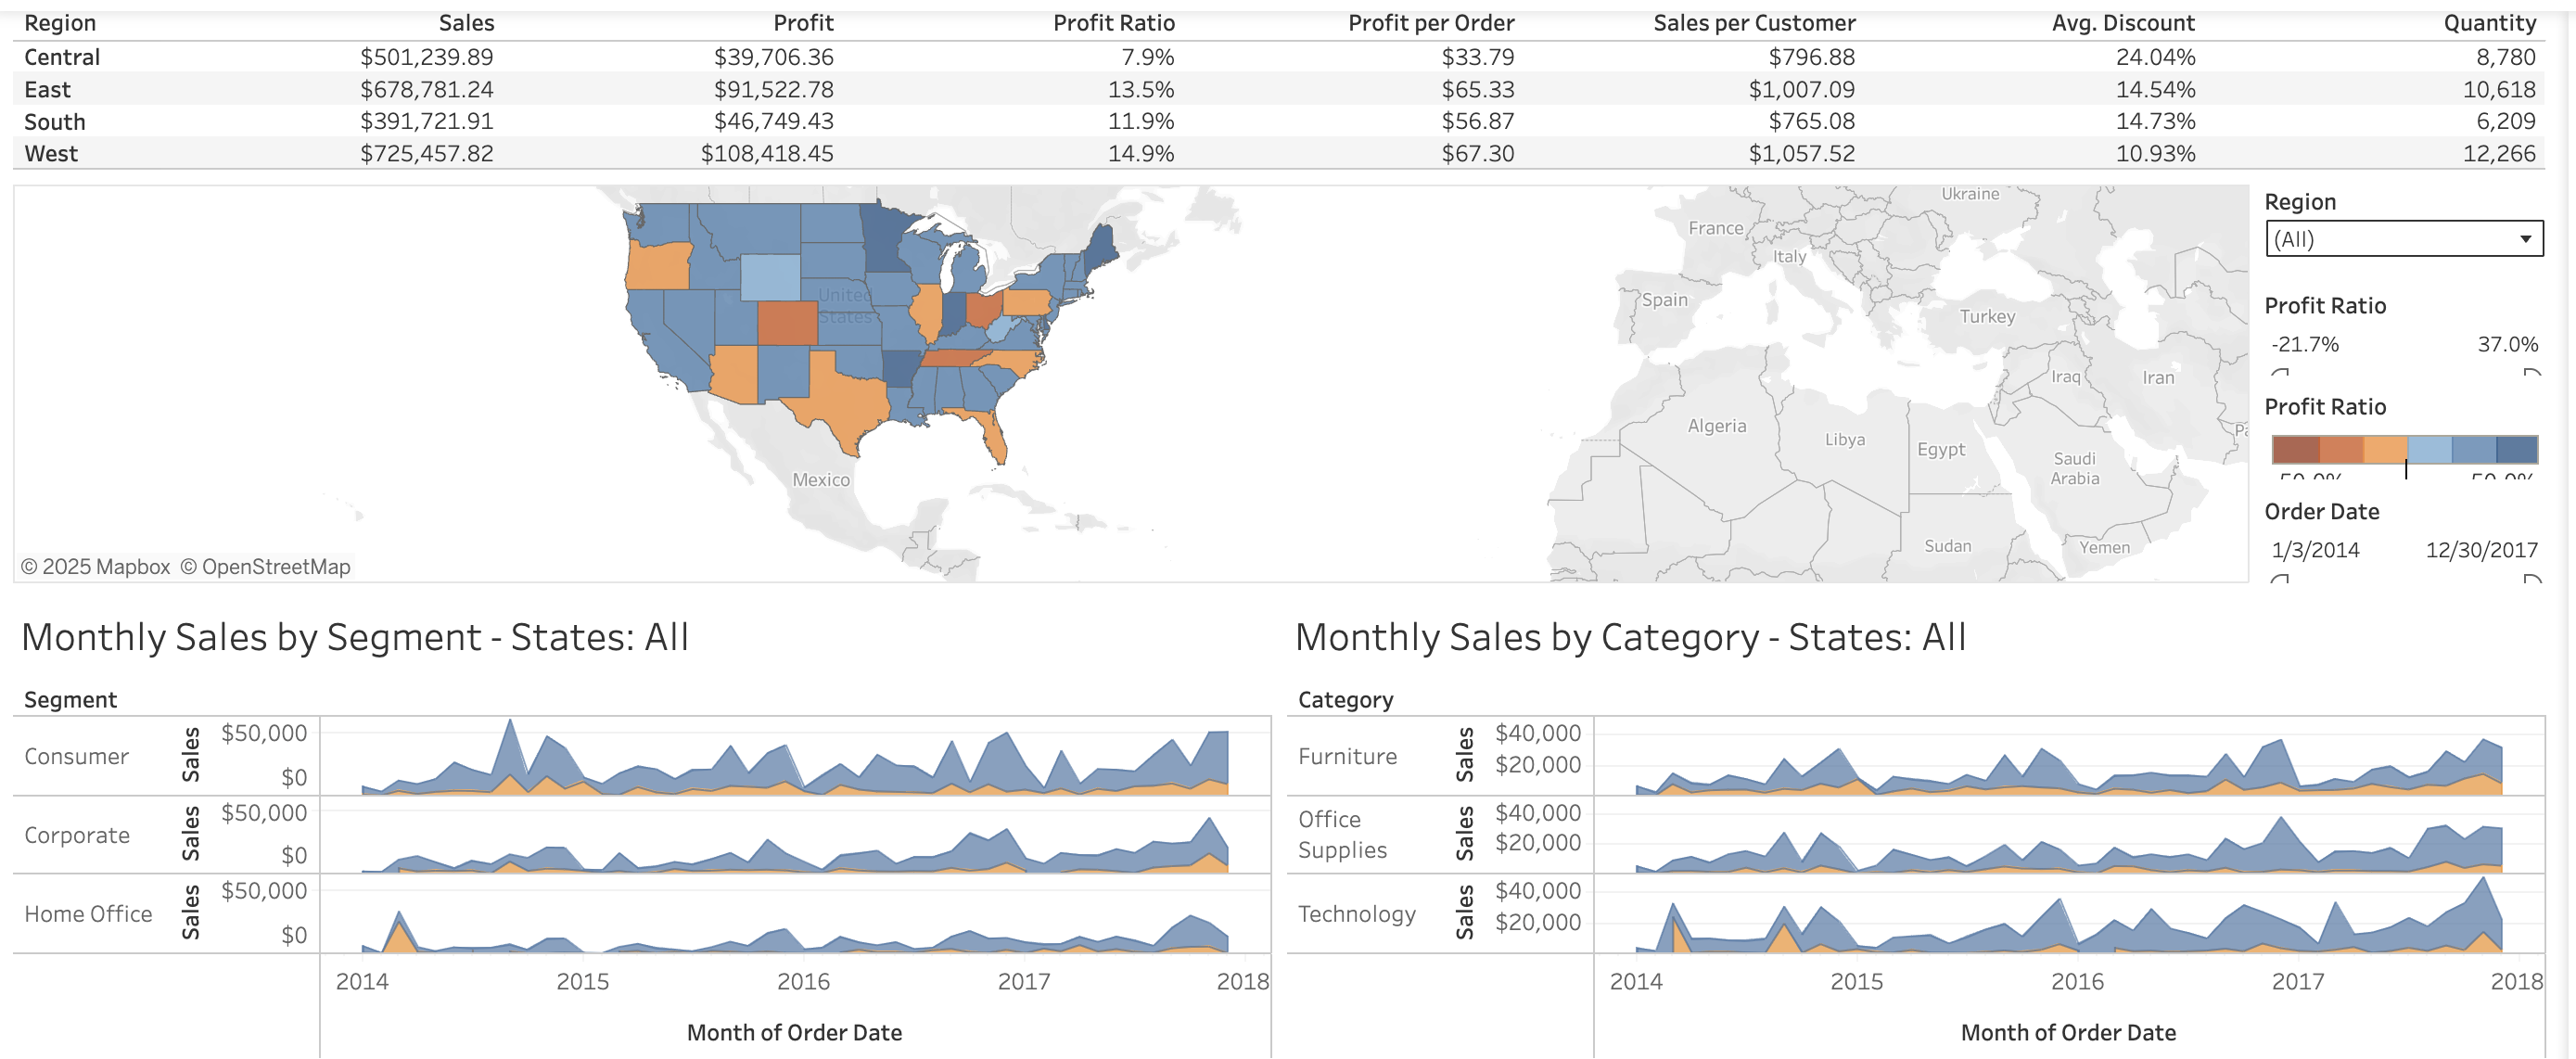Open the 2025 Mapbox attribution link
This screenshot has height=1059, width=2576.
[x=95, y=566]
